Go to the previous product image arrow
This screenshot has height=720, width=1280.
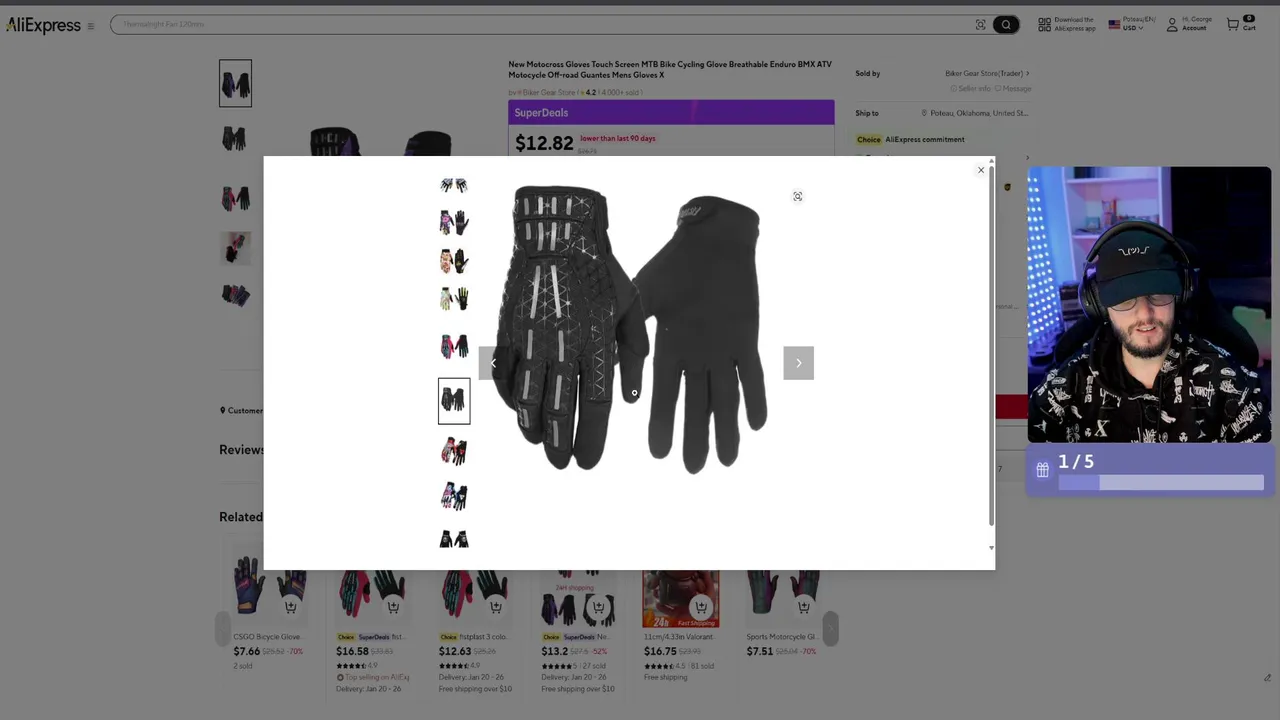coord(493,363)
